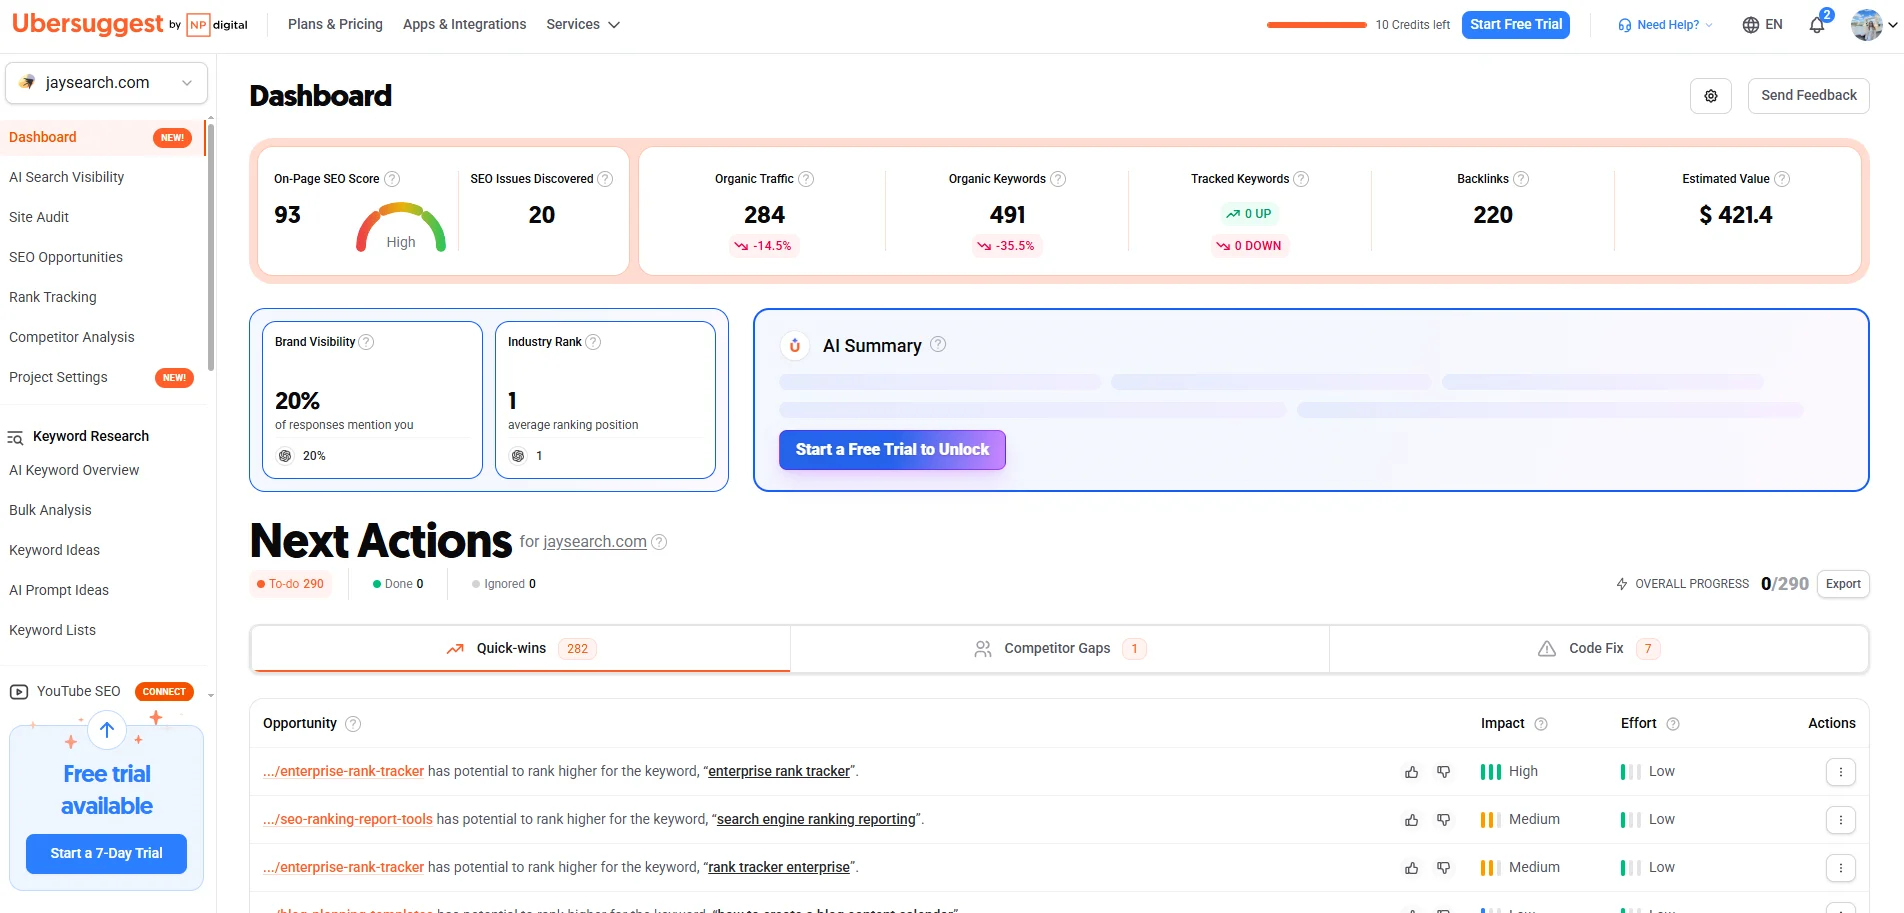
Task: Open the jaysearch.com project dropdown
Action: pos(107,83)
